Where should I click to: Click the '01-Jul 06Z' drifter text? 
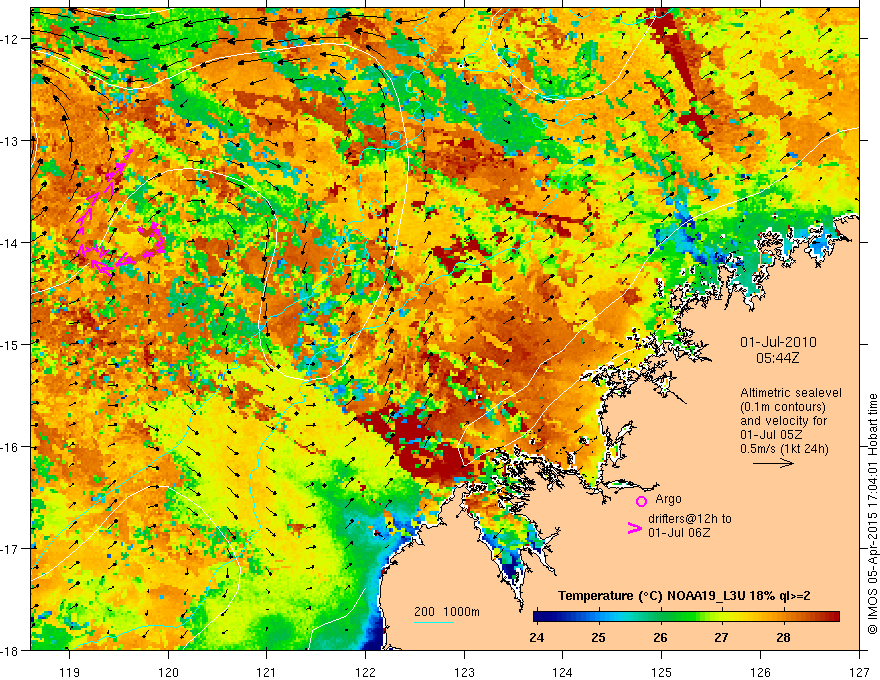coord(679,532)
